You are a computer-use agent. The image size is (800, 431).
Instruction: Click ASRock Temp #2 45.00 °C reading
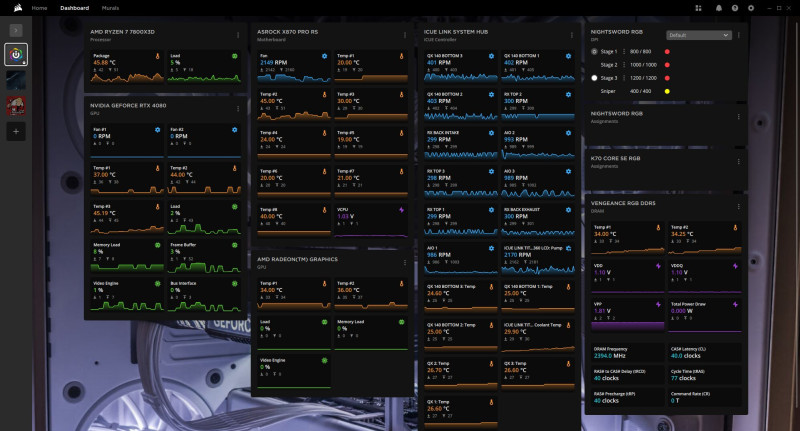tap(271, 101)
